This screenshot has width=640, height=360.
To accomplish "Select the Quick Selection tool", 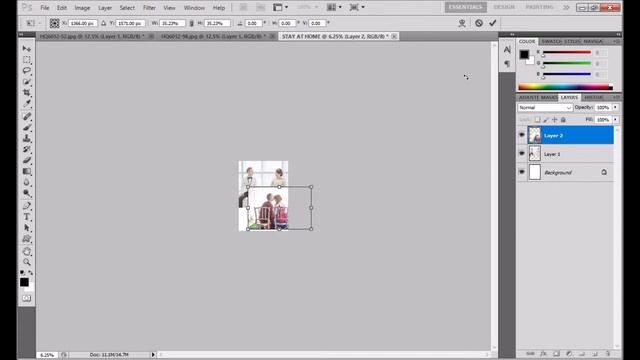I will pos(27,82).
